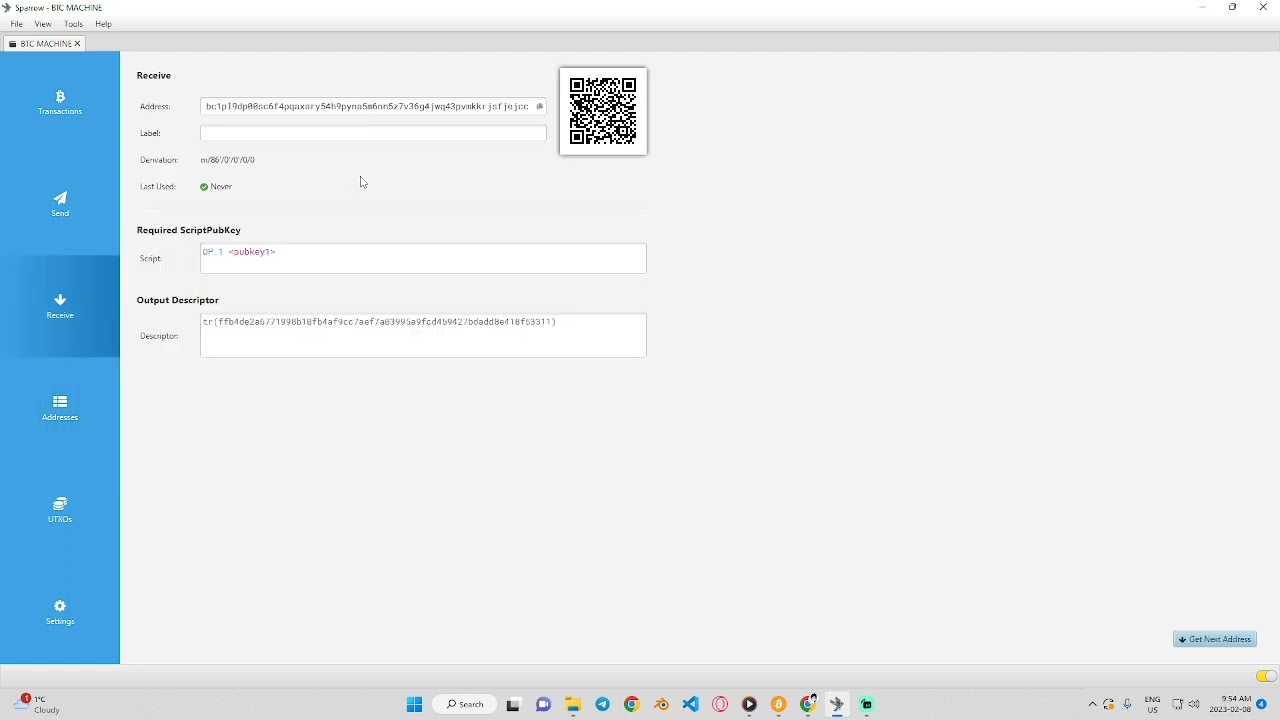Open the Windows Start menu
This screenshot has width=1280, height=720.
click(414, 704)
